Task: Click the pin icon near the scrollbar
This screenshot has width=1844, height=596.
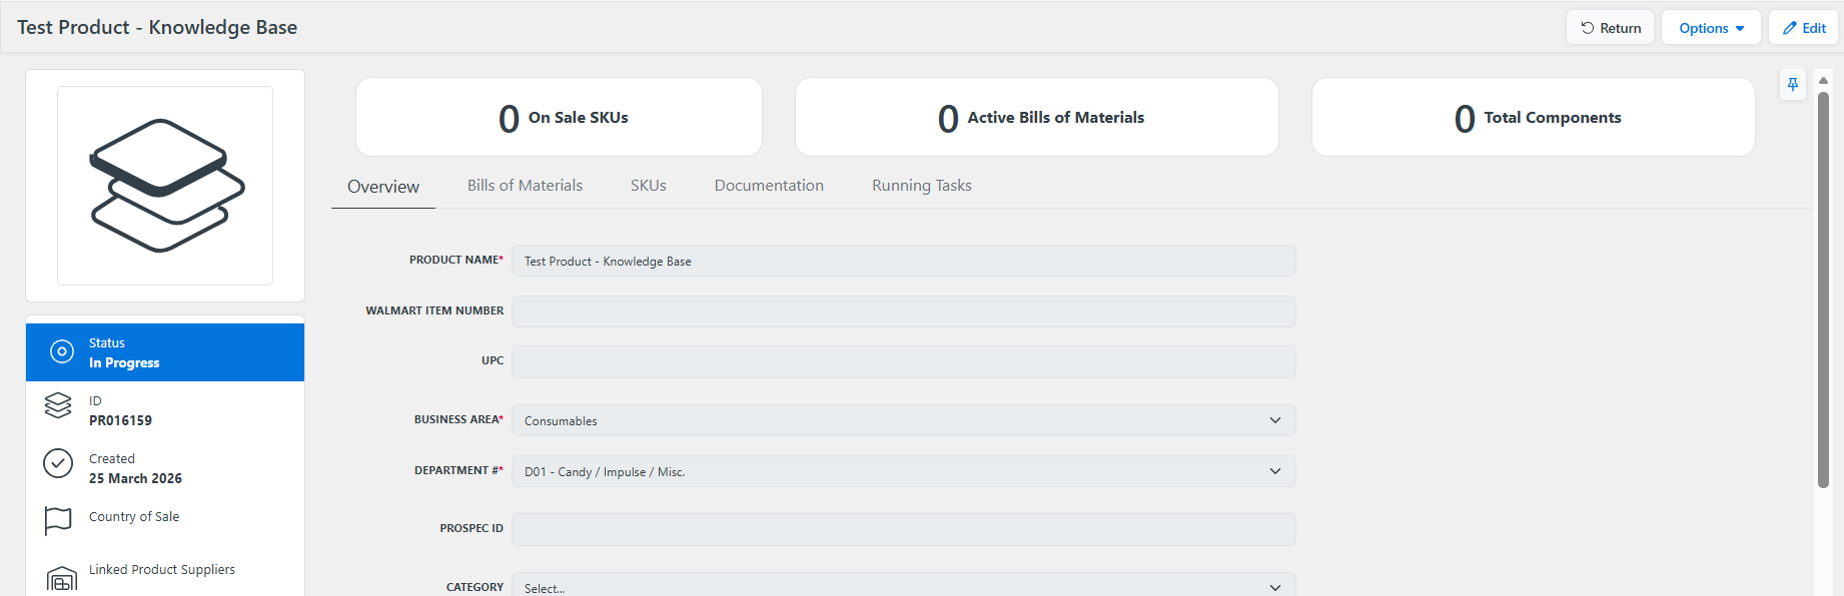Action: coord(1793,85)
